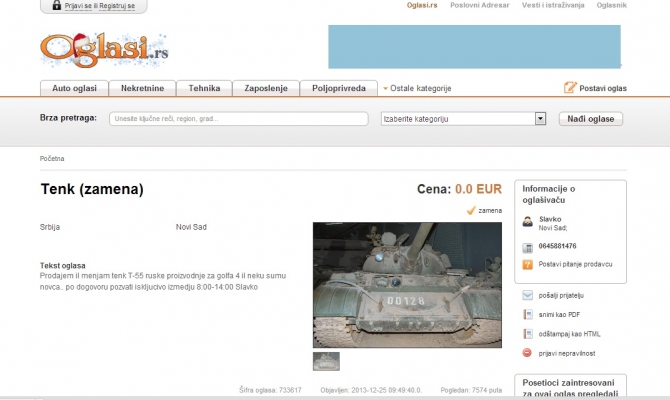This screenshot has height=400, width=670.
Task: Click the phone icon beside 0645881476
Action: click(528, 246)
